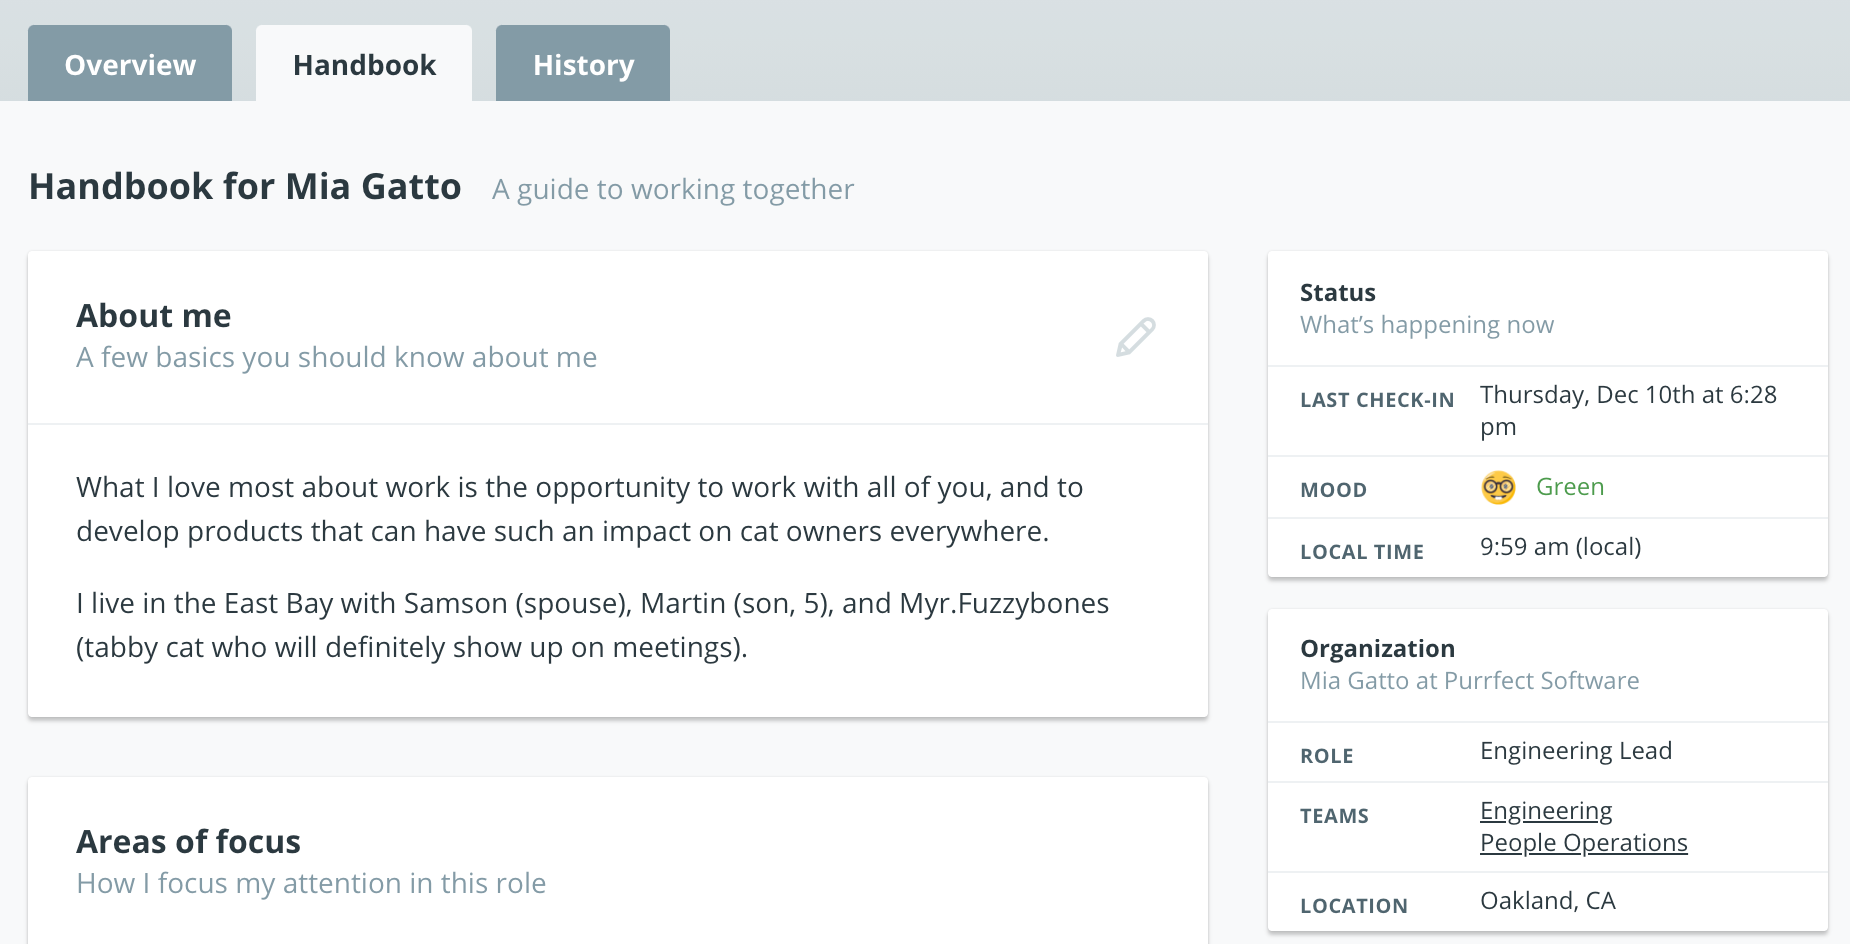The height and width of the screenshot is (944, 1850).
Task: Select the Handbook tab
Action: coord(364,64)
